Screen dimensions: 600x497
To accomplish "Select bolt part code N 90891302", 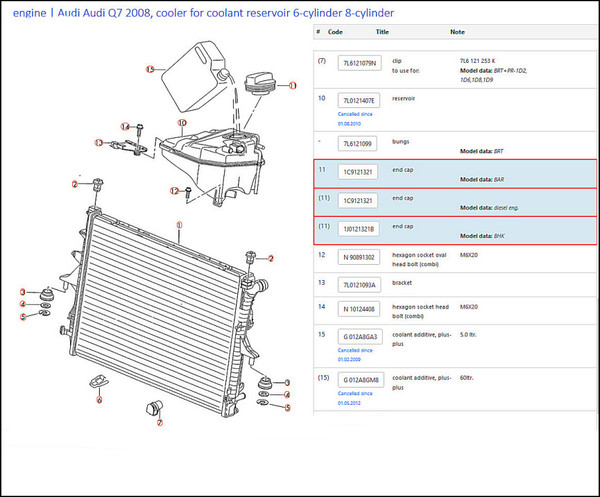I will click(x=359, y=257).
